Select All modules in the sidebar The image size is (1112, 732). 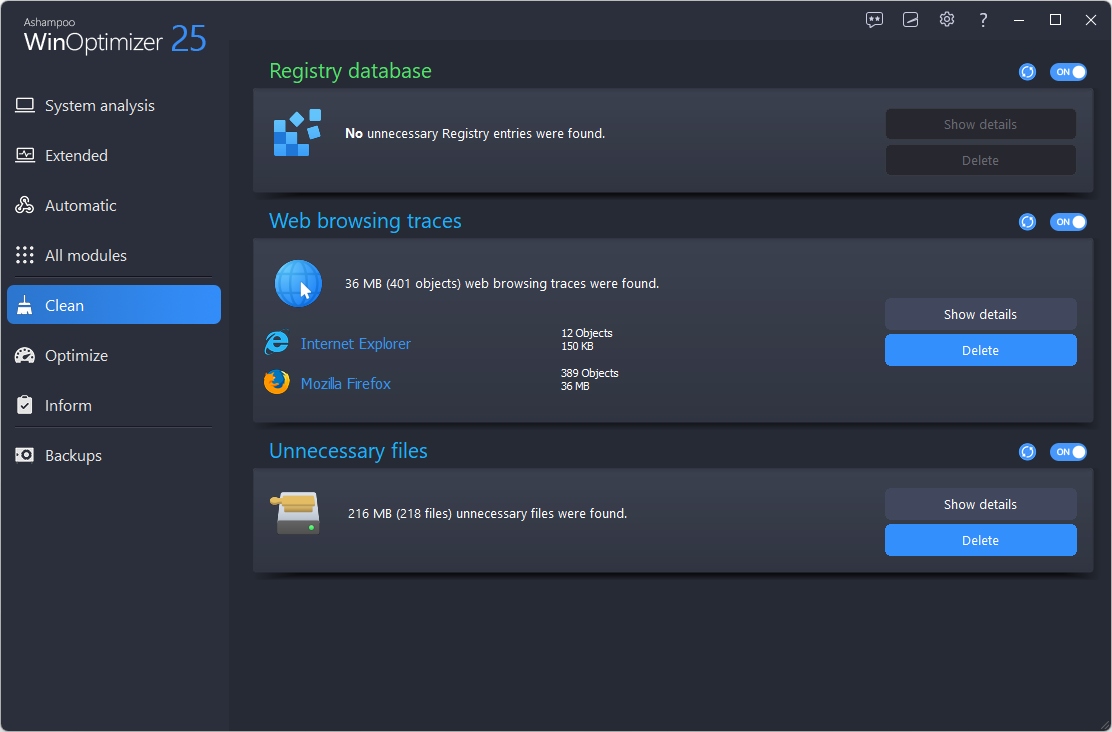tap(85, 256)
